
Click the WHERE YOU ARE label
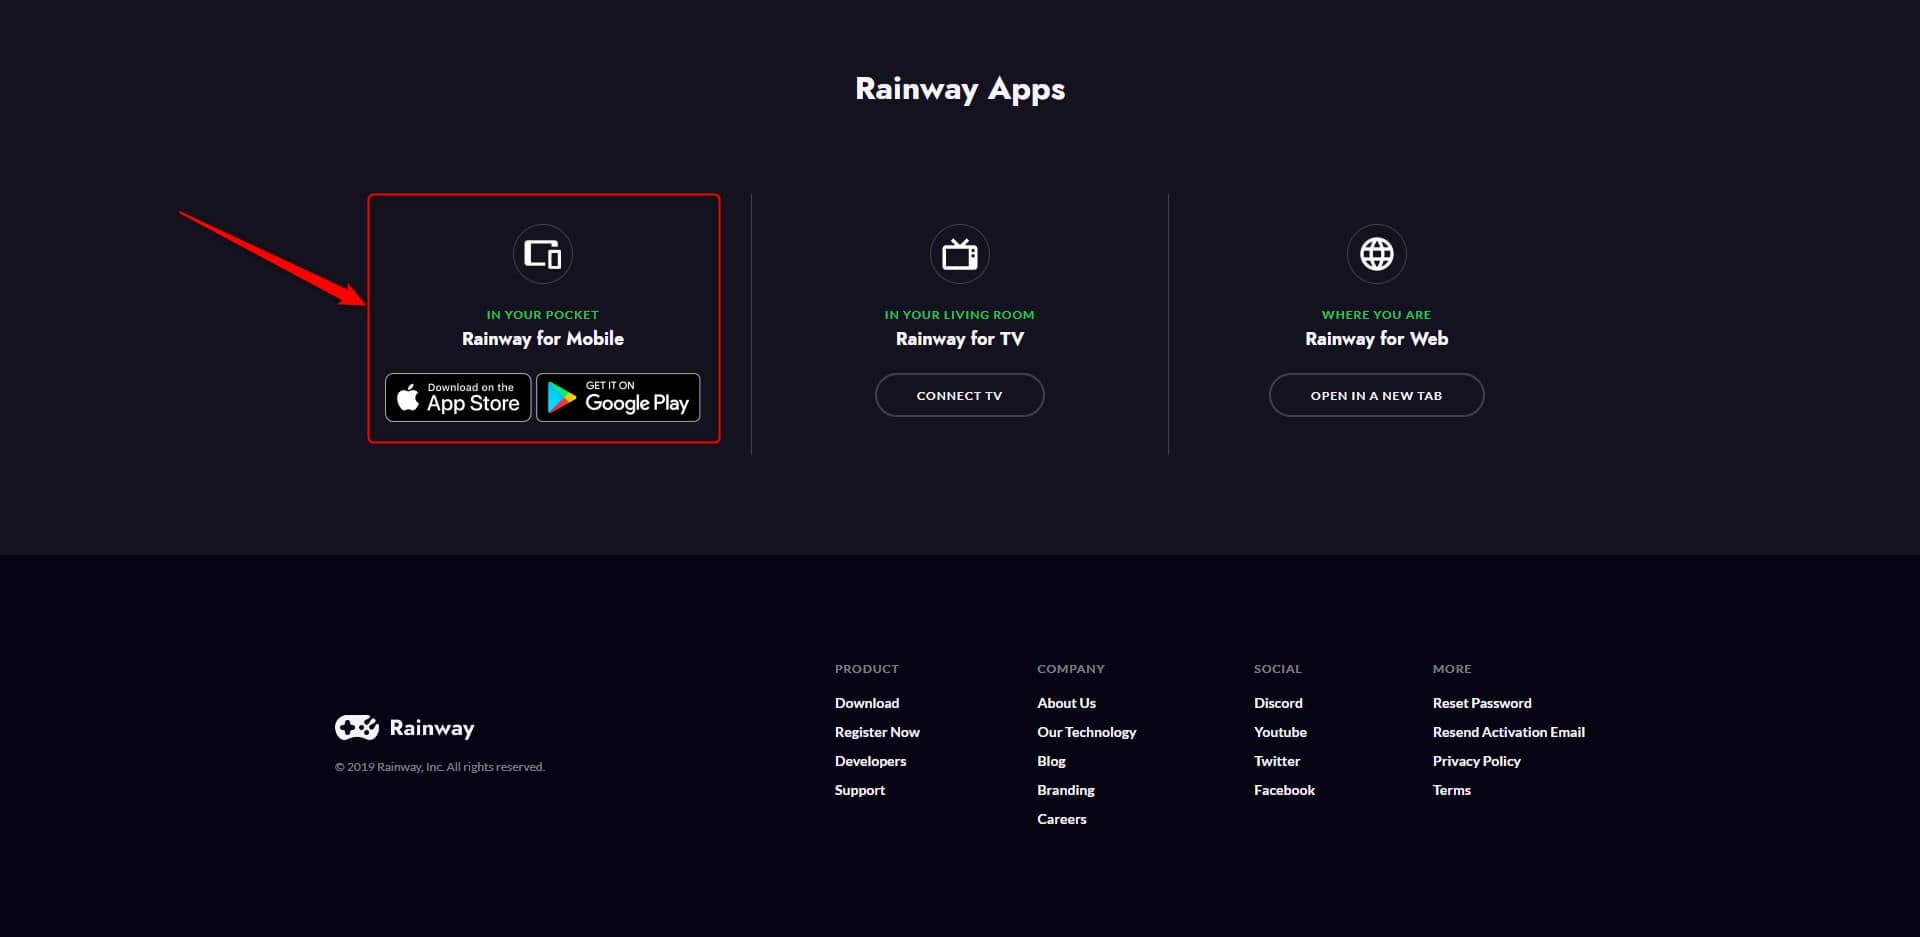point(1376,315)
